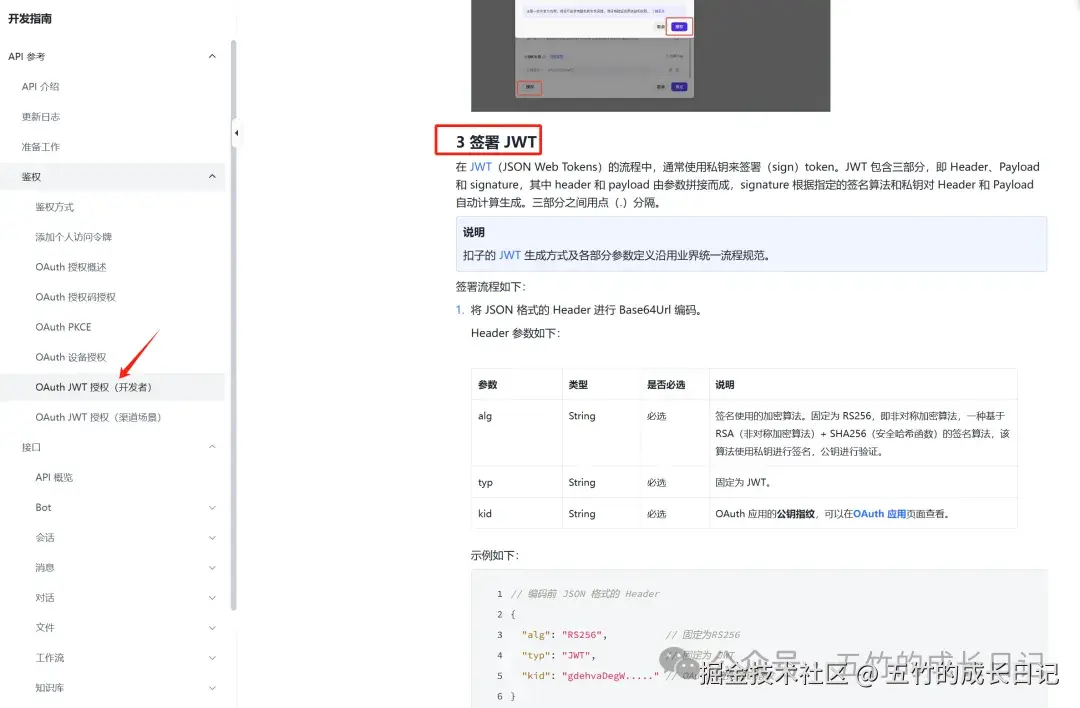Collapse the "API 参考" section
Screen dimensions: 1080x708
[x=211, y=56]
